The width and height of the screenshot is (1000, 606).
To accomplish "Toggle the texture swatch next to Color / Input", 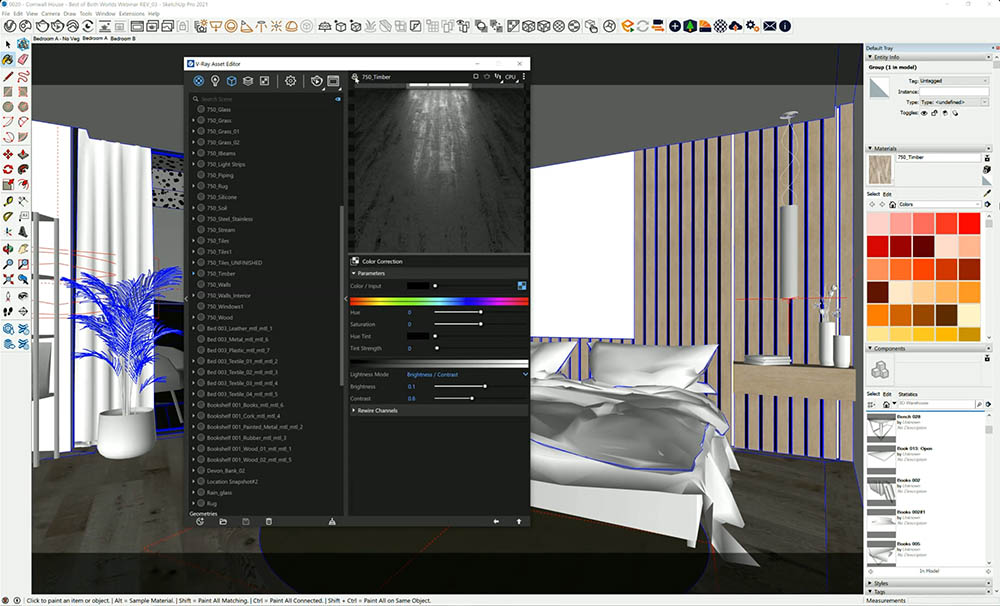I will coord(523,286).
